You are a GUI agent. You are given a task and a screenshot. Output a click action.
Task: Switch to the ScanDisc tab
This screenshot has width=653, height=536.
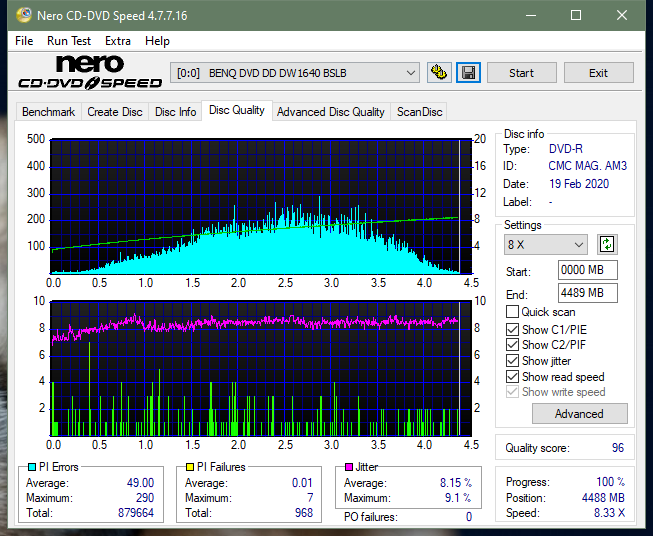(x=419, y=112)
